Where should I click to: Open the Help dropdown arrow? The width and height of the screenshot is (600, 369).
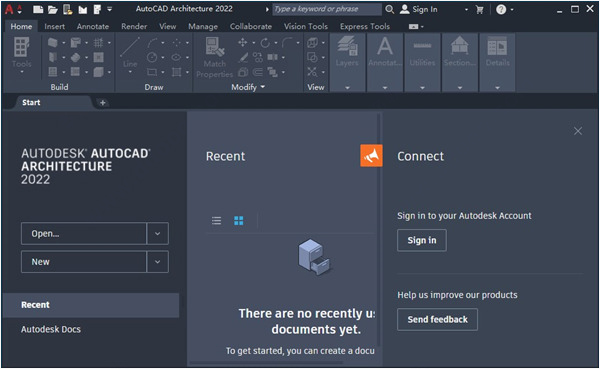[x=512, y=10]
